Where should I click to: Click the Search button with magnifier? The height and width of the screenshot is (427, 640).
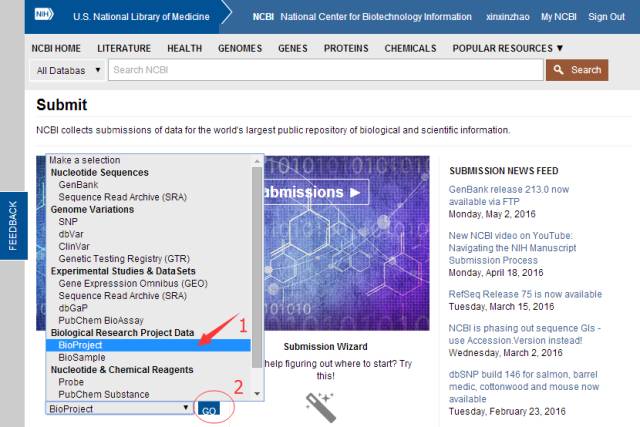pyautogui.click(x=576, y=70)
